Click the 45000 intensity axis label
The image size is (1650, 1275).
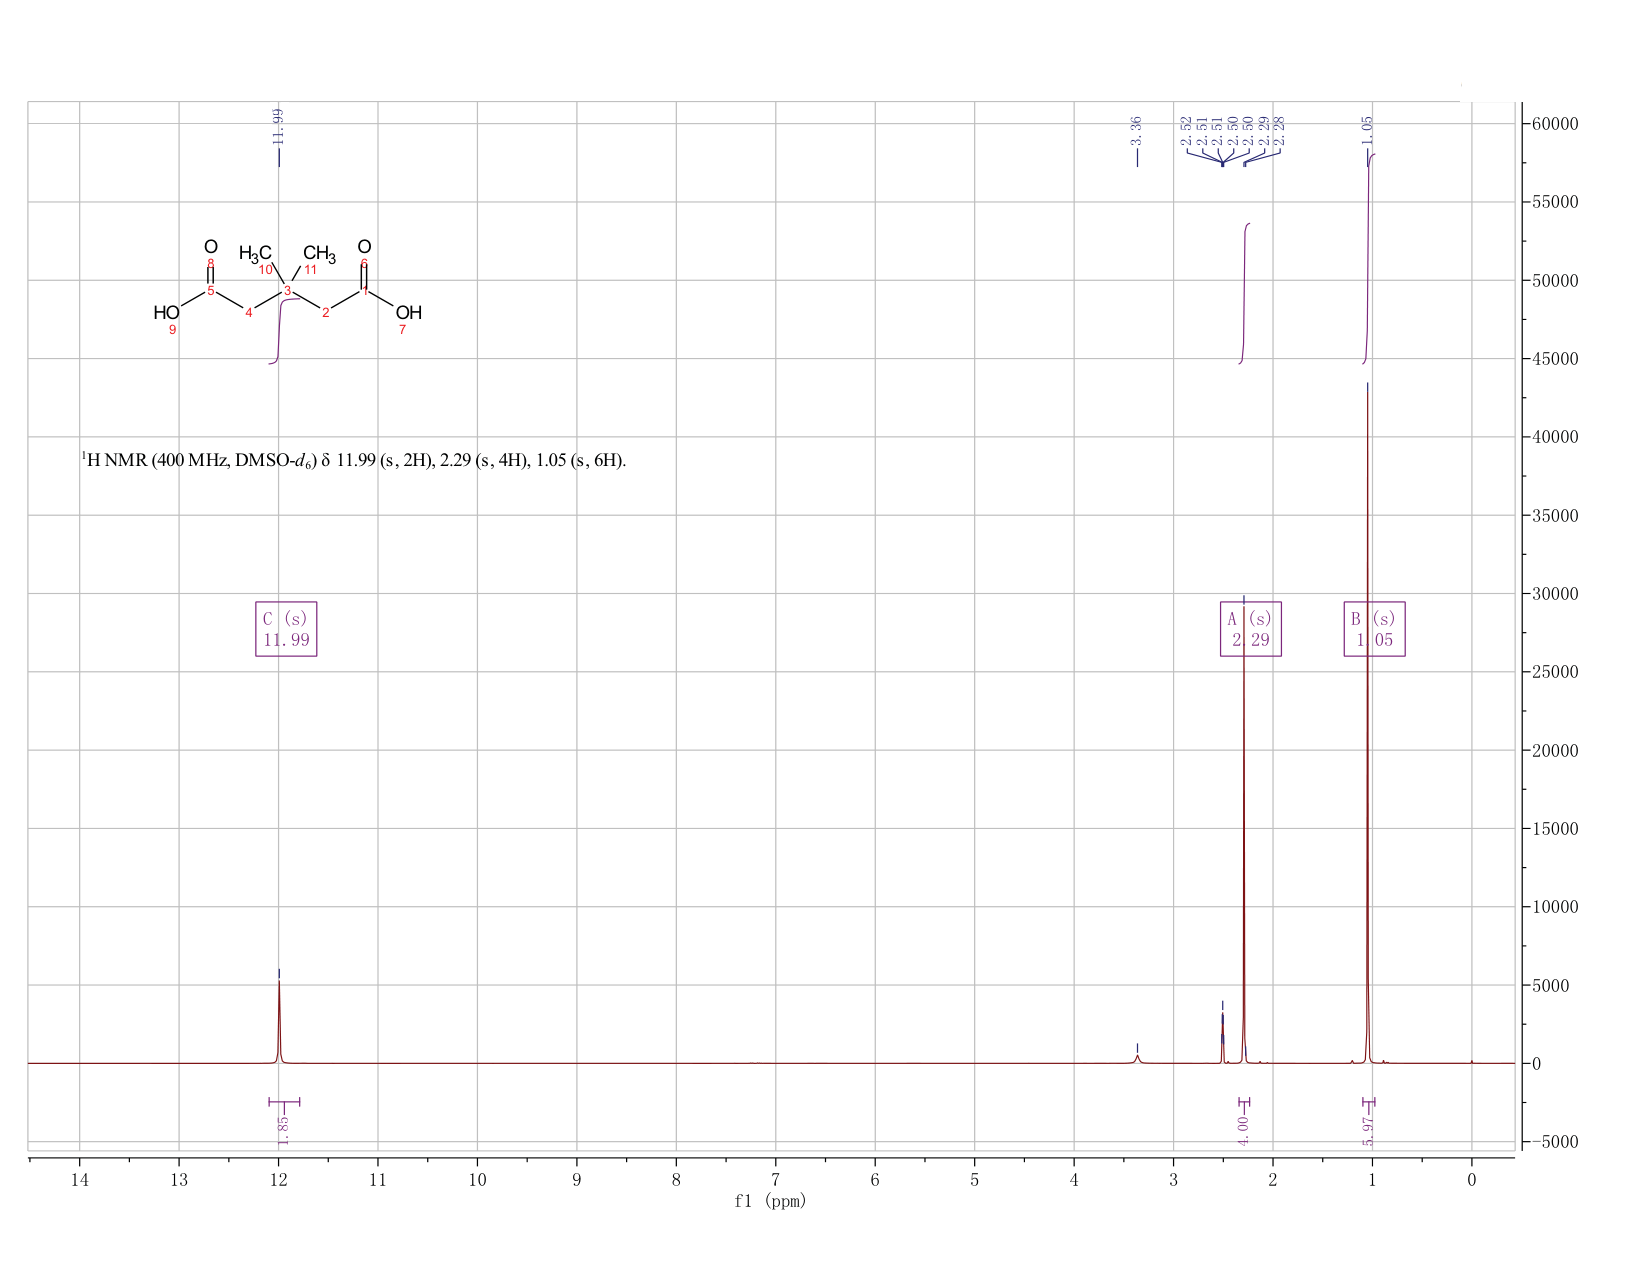click(1554, 359)
